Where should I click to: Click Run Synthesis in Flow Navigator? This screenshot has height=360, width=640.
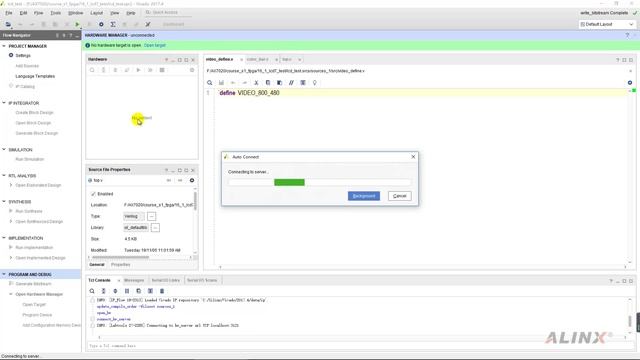click(x=29, y=211)
